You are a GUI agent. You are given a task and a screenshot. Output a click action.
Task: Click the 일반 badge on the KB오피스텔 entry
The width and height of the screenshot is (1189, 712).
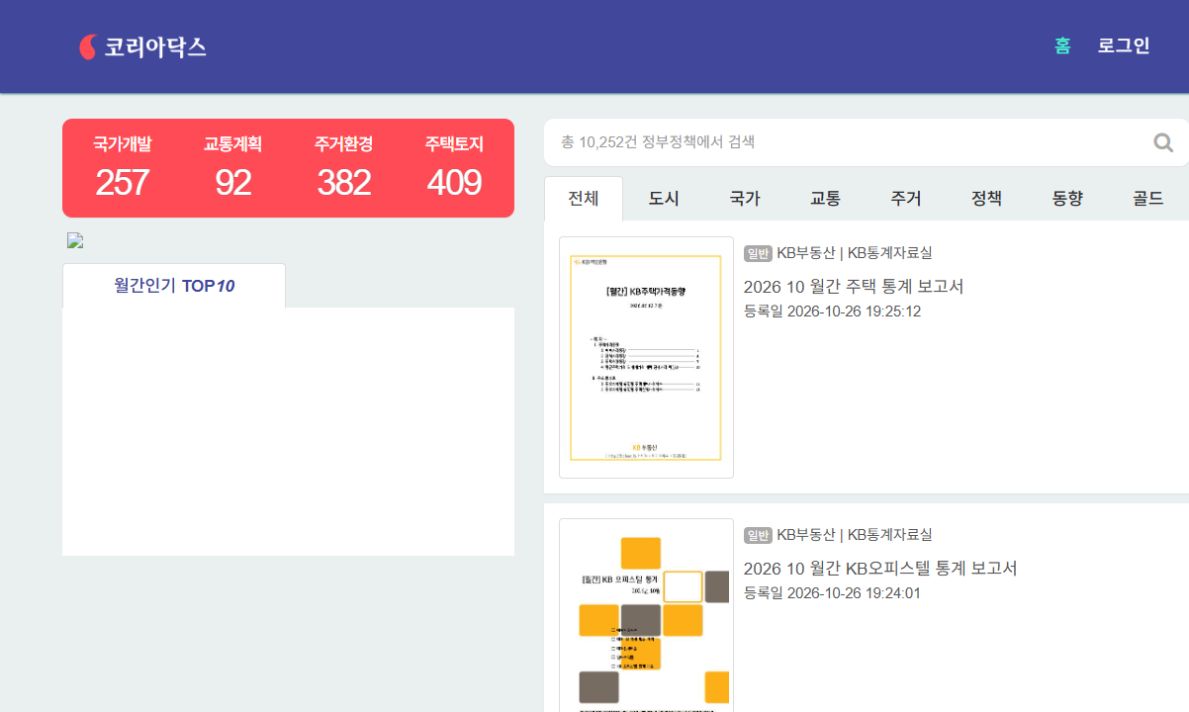point(758,535)
